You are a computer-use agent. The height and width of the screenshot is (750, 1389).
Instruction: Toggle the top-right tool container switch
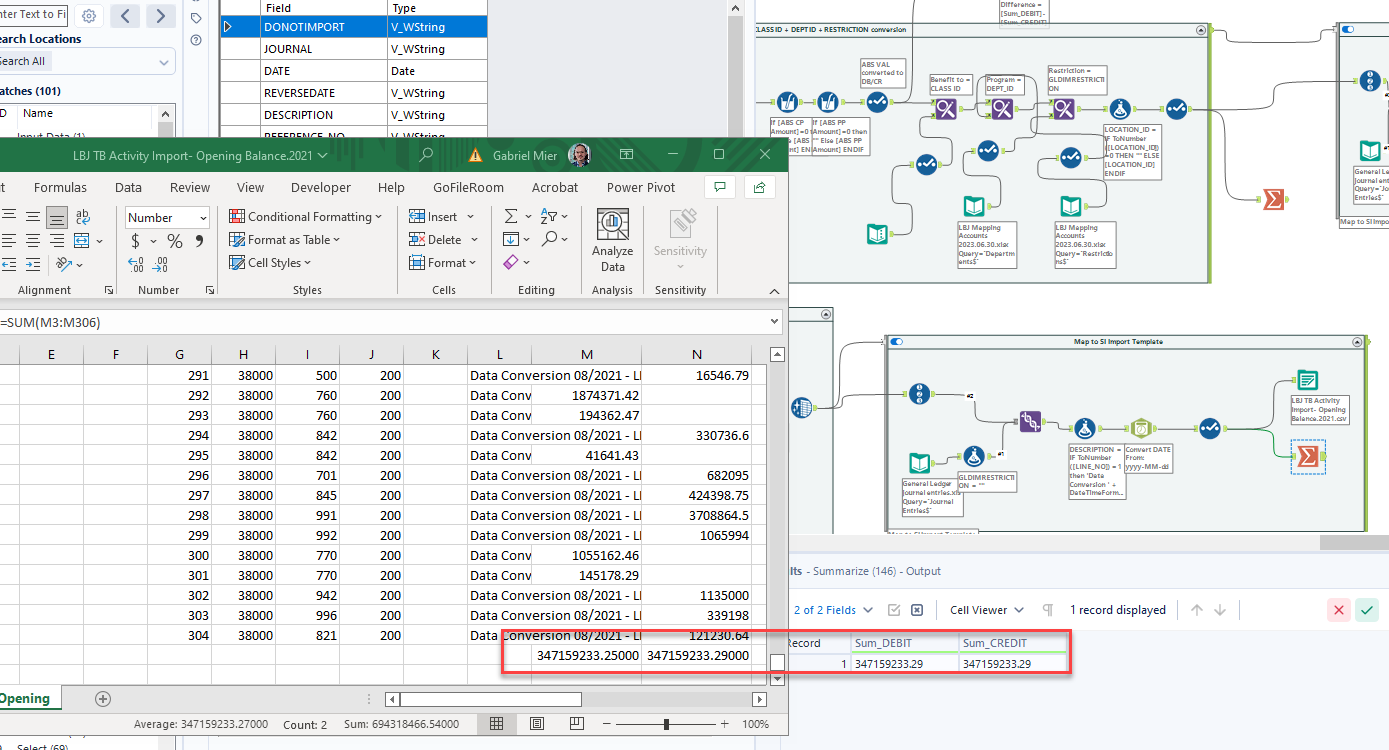pyautogui.click(x=1348, y=30)
